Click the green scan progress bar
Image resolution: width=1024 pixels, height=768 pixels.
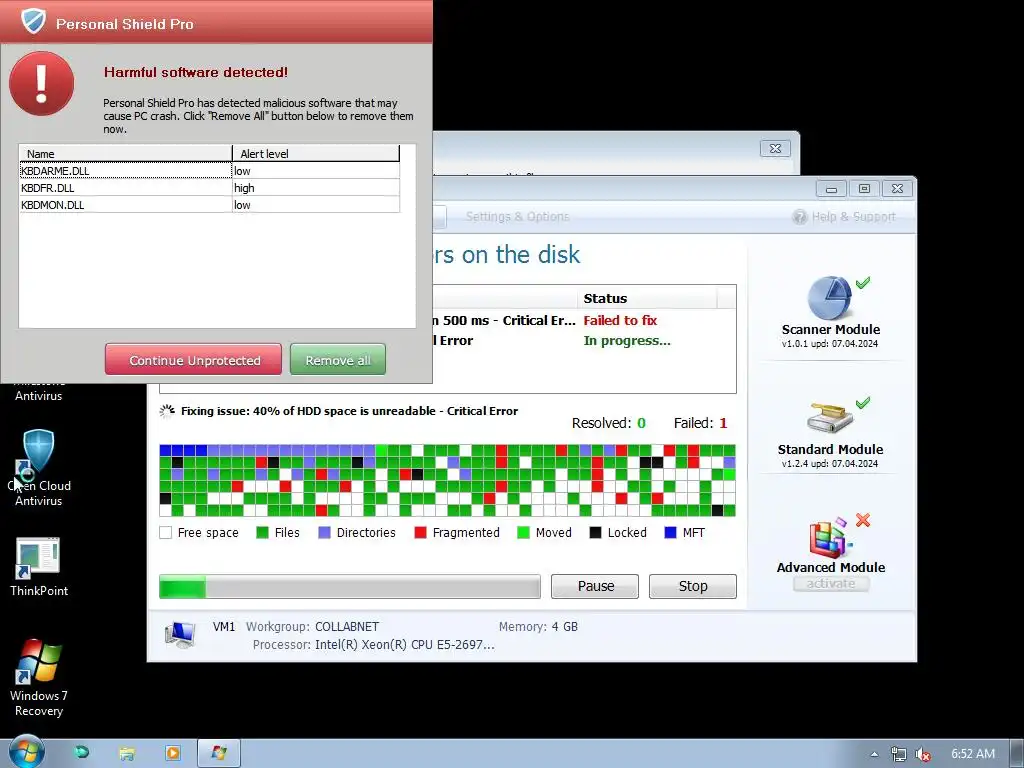click(350, 586)
